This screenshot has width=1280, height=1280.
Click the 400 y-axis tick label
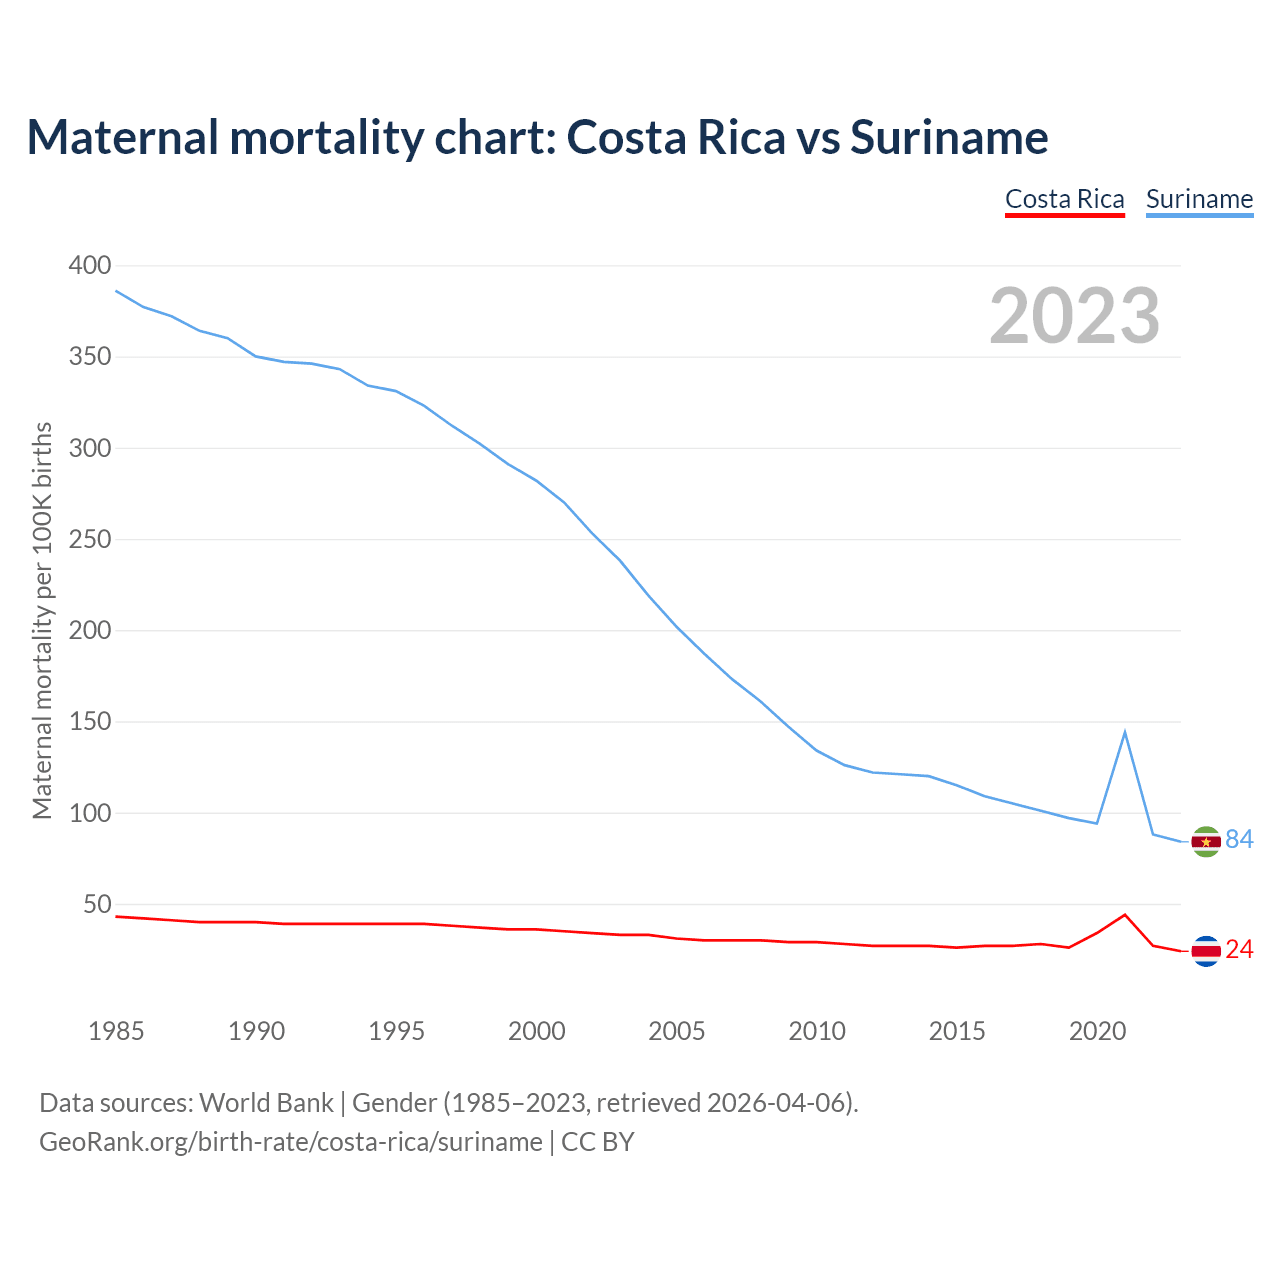pos(89,266)
